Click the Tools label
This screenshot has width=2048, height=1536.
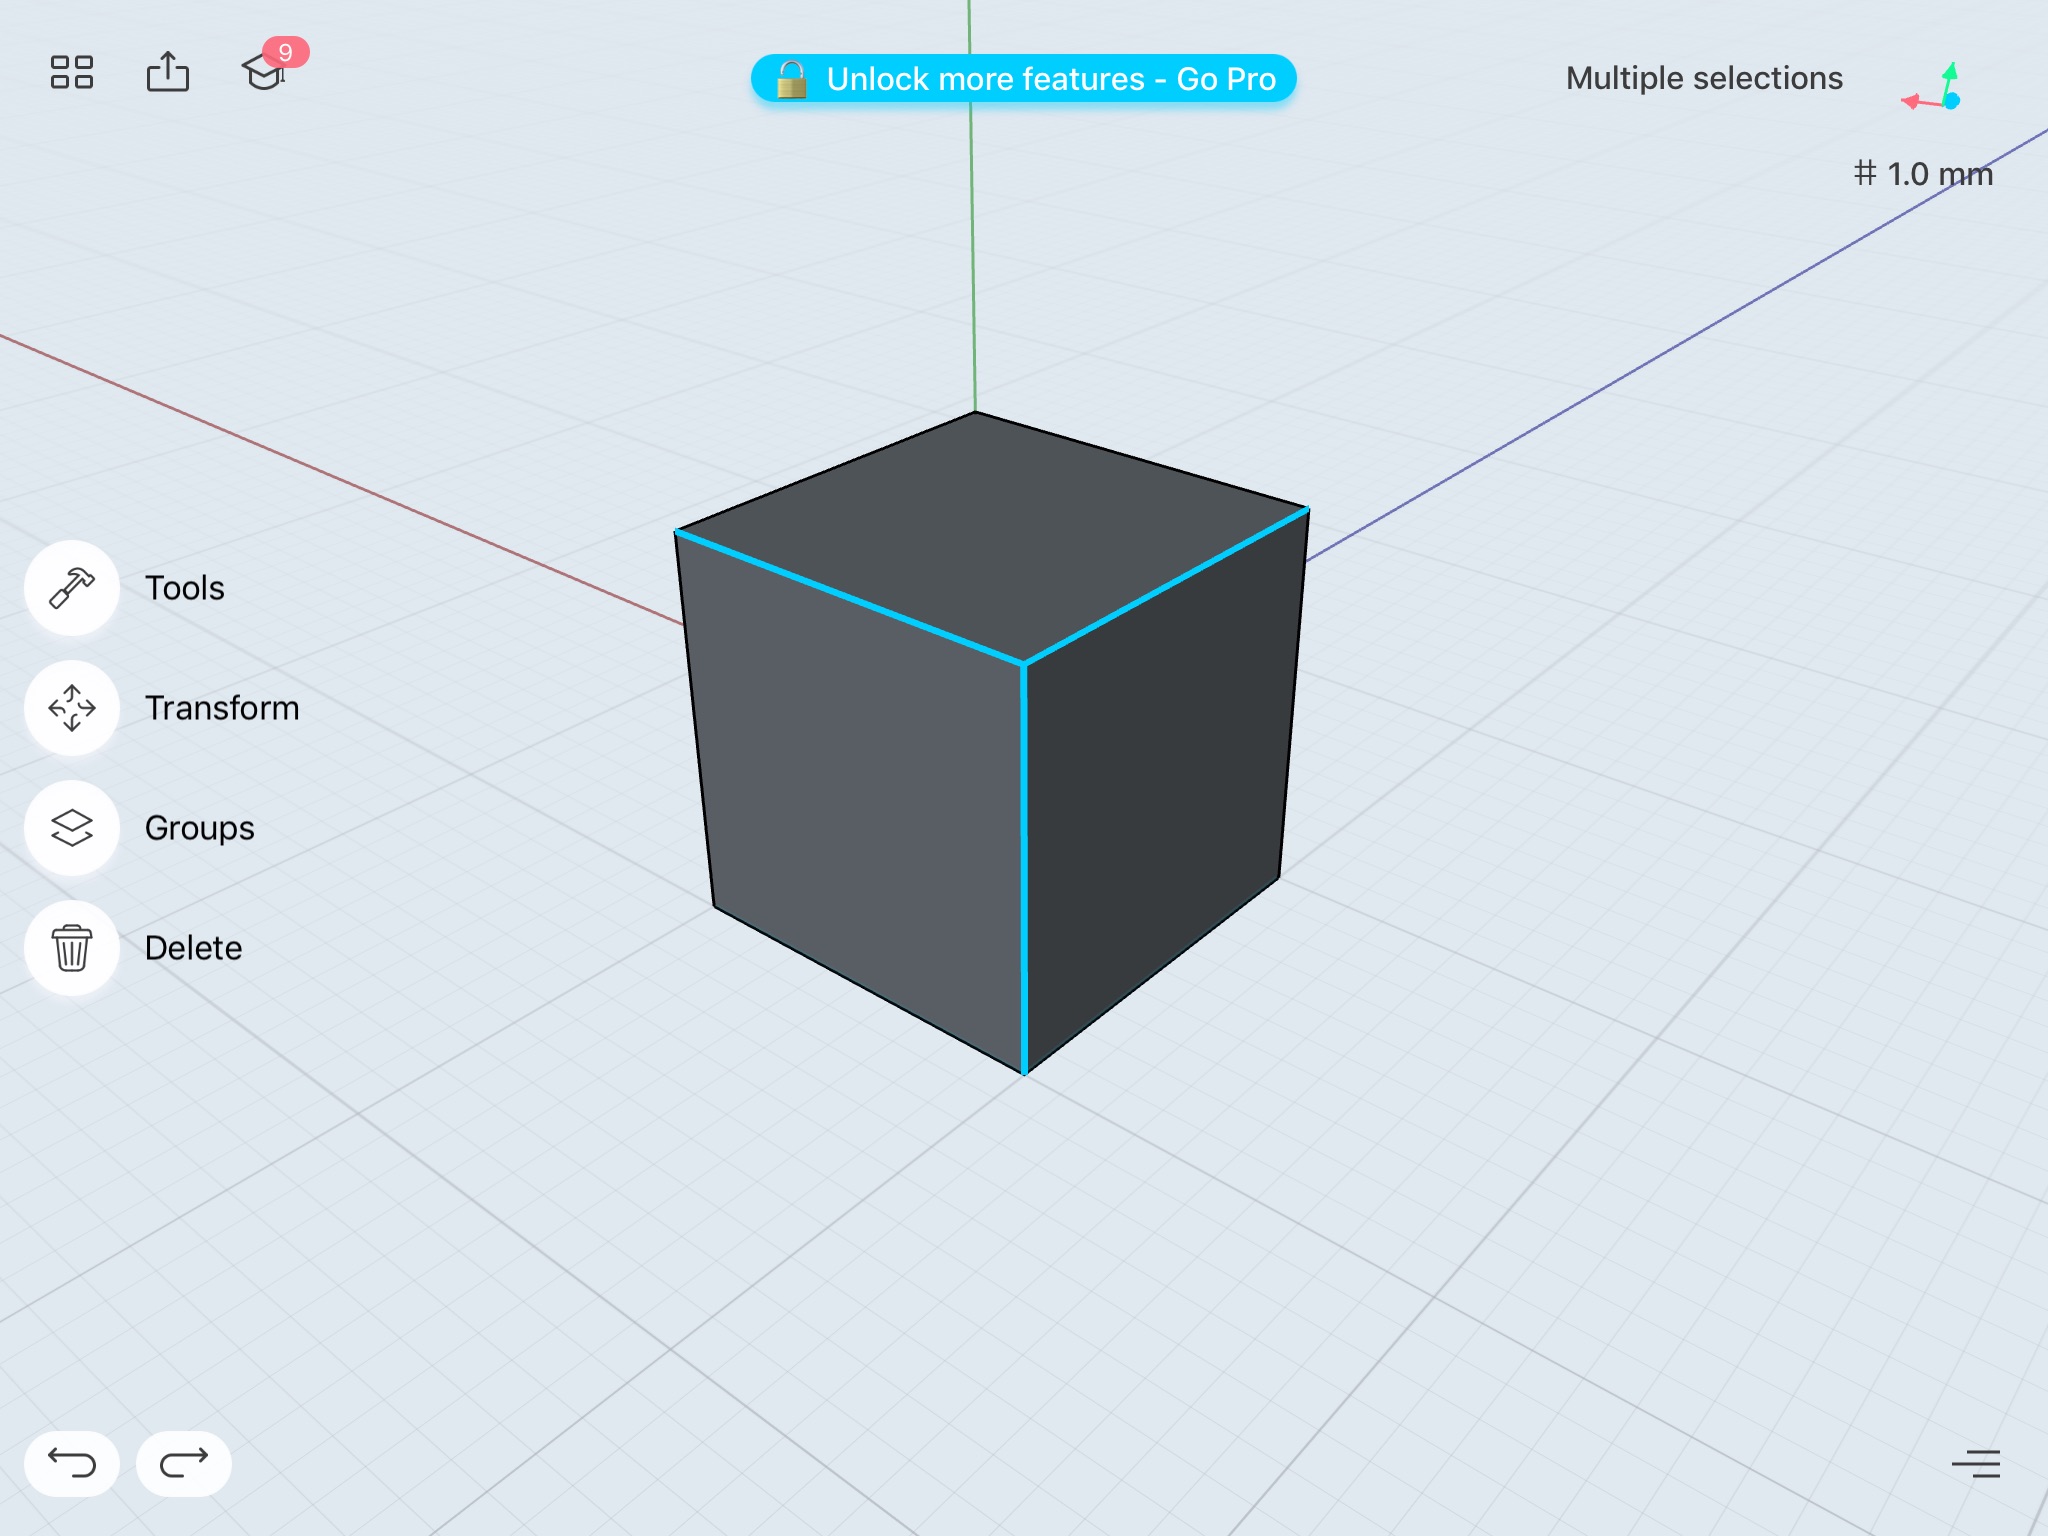(185, 588)
